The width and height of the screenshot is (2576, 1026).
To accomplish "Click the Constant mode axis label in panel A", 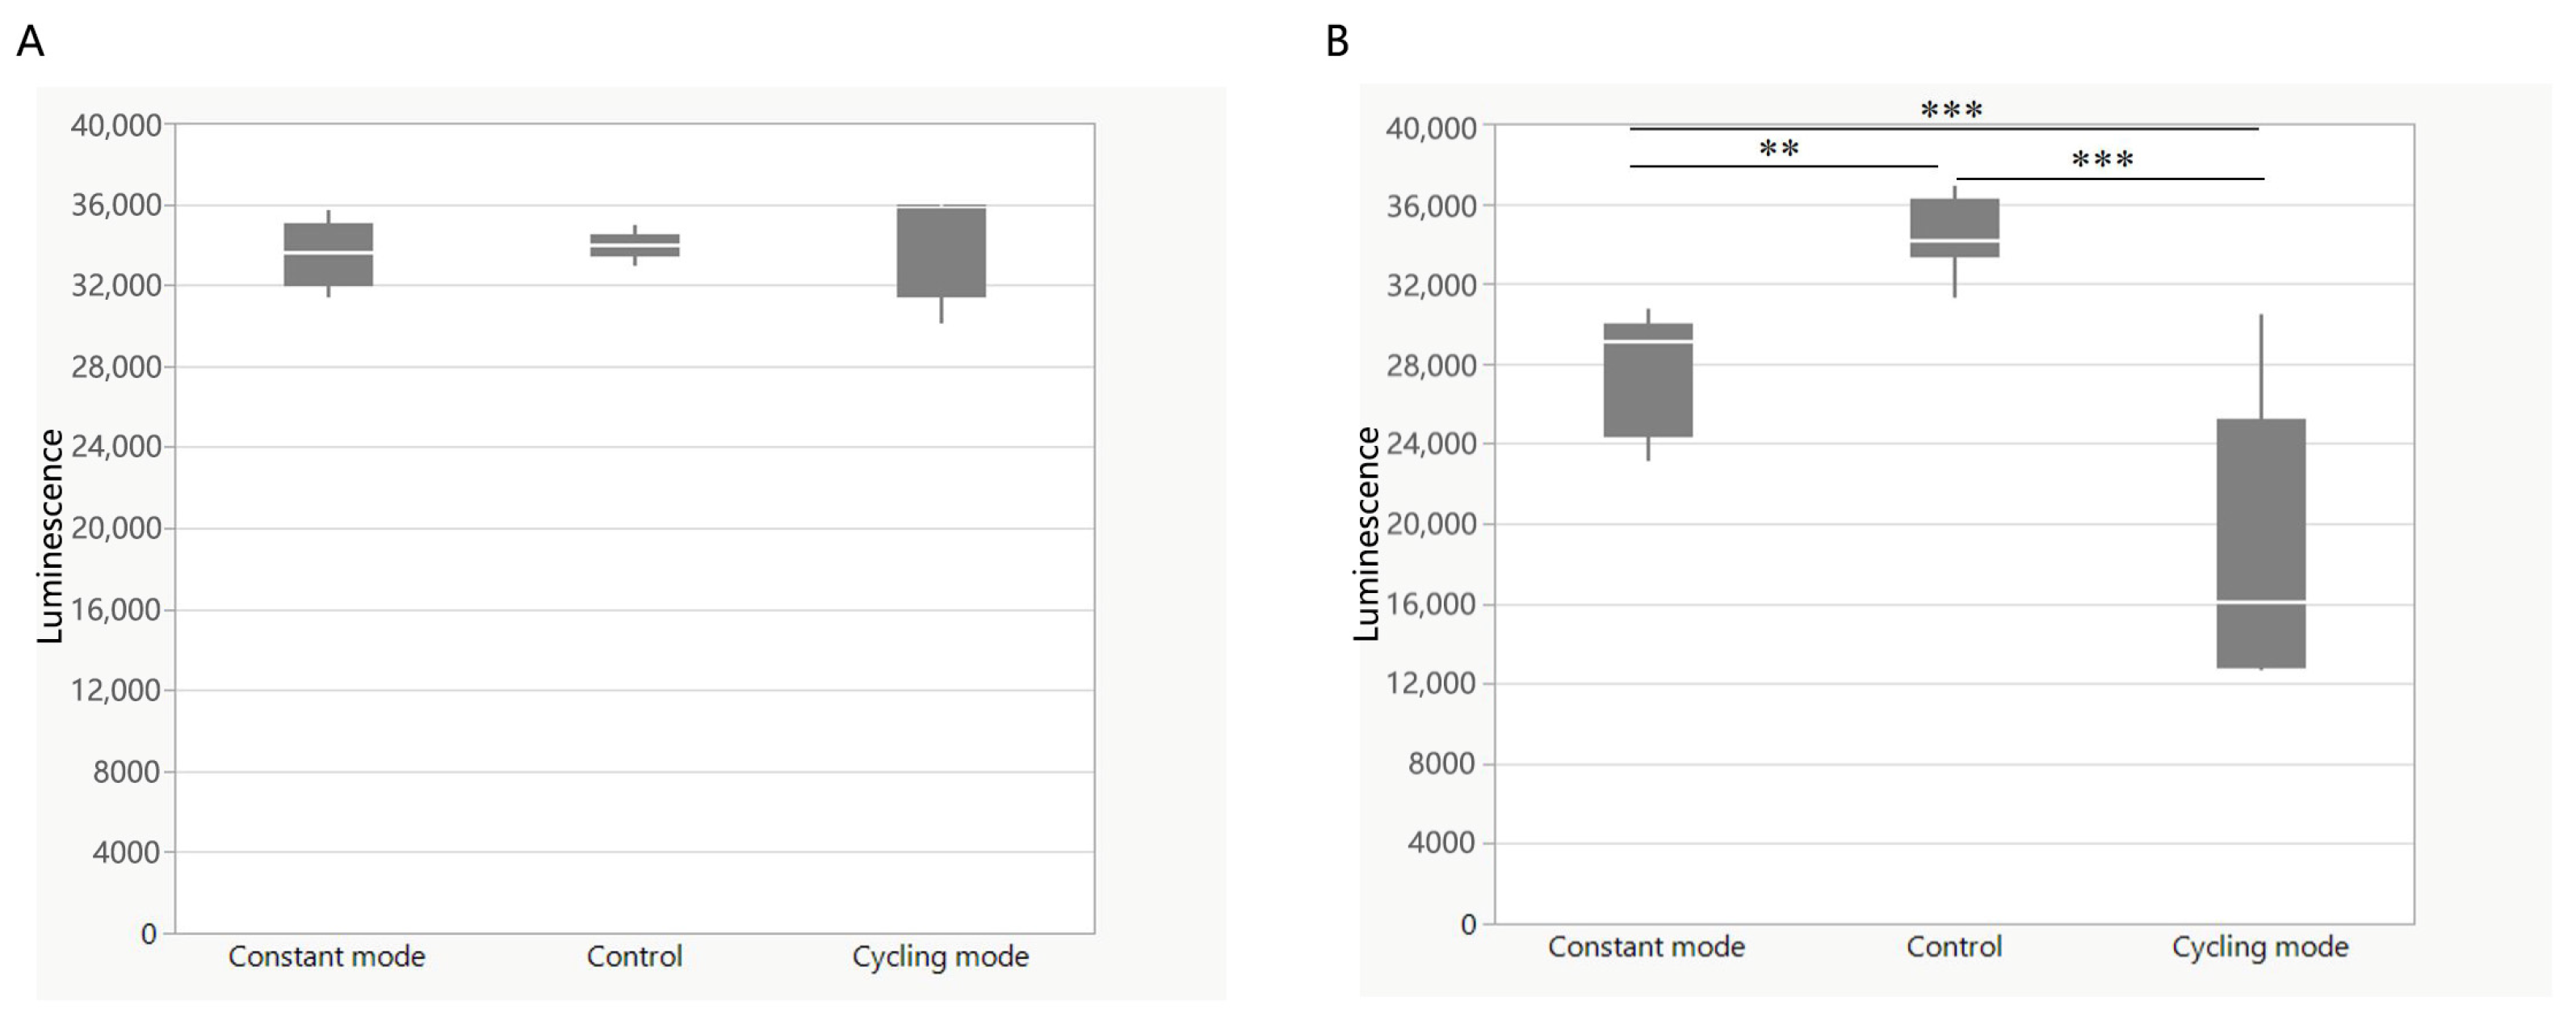I will [327, 957].
